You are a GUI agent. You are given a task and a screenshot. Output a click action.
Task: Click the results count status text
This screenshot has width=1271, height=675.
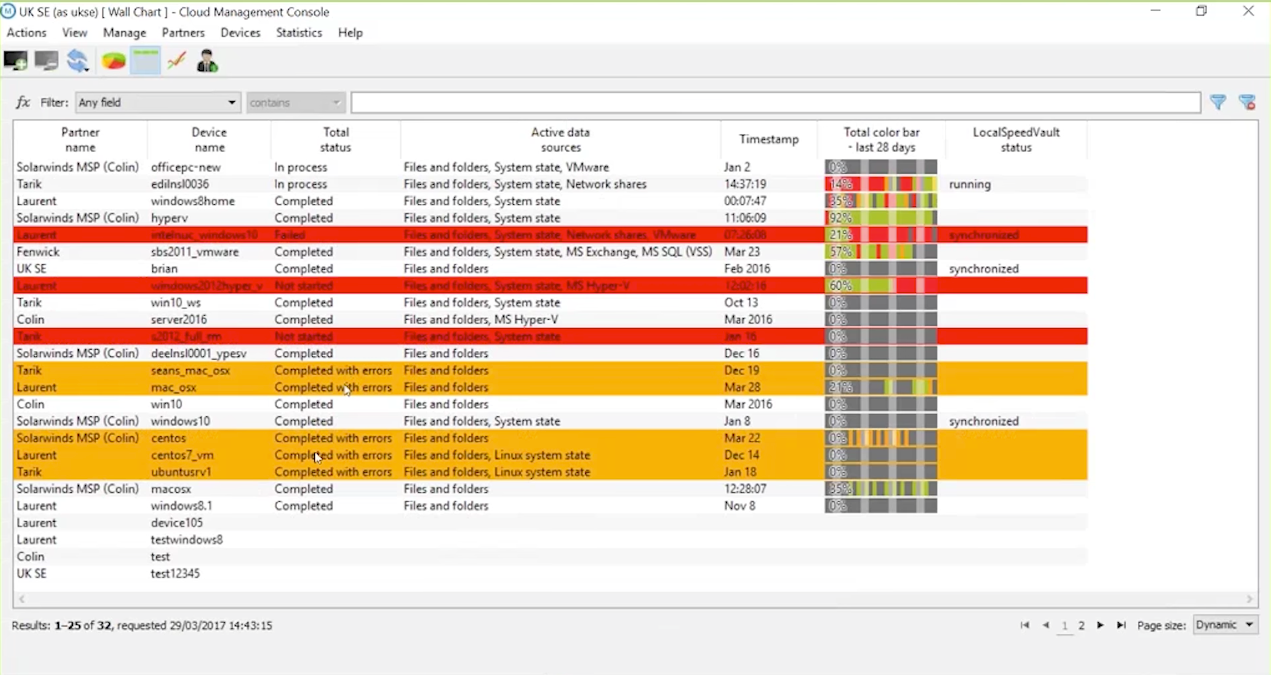coord(142,626)
